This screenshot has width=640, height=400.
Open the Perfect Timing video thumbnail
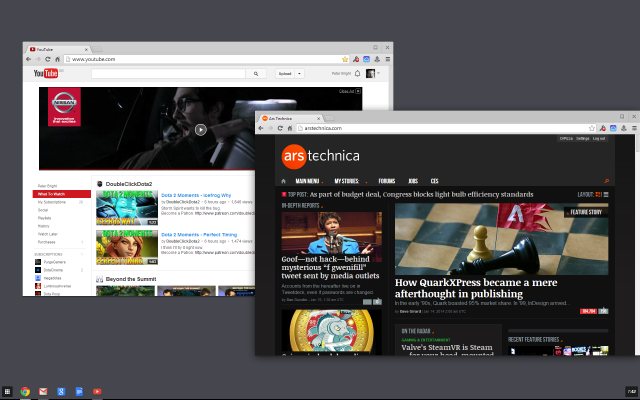[x=127, y=247]
